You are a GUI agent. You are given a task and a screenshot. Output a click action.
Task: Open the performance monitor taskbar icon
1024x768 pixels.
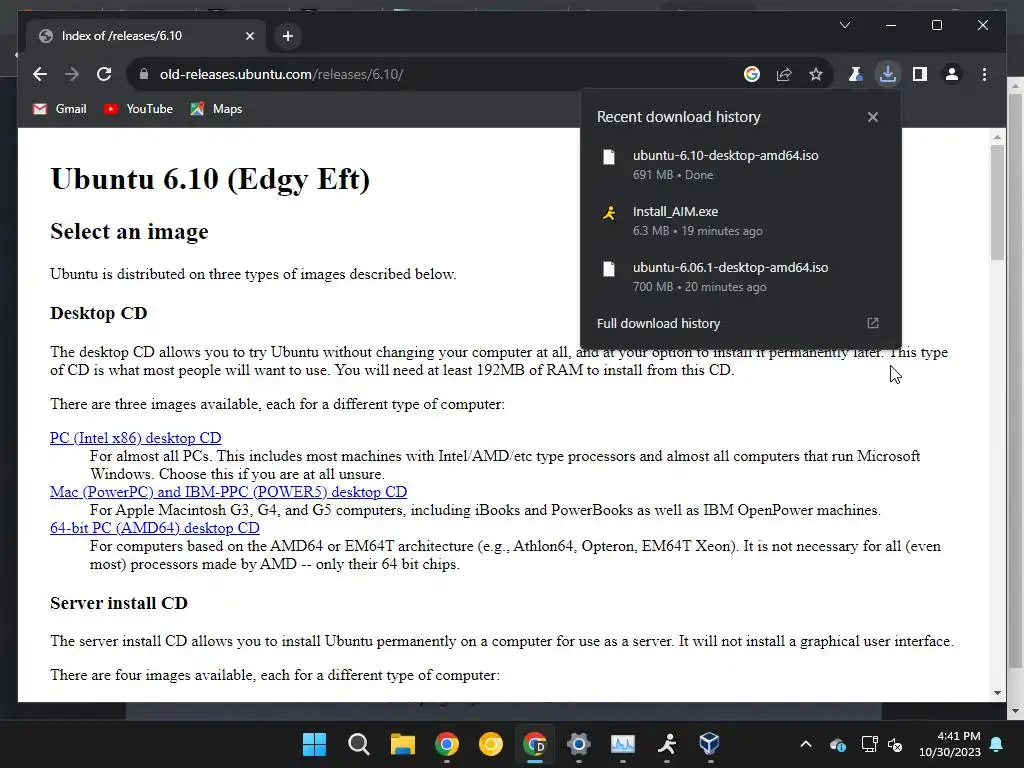pyautogui.click(x=622, y=744)
